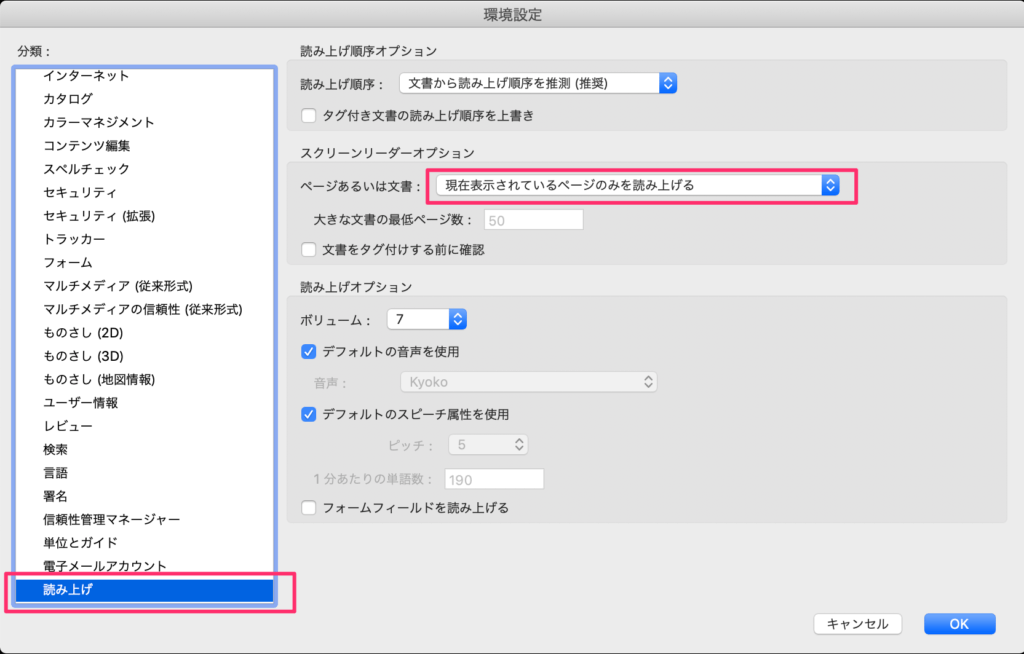The width and height of the screenshot is (1024, 654).
Task: Click the 1分あたりの単語数 field
Action: pos(494,480)
